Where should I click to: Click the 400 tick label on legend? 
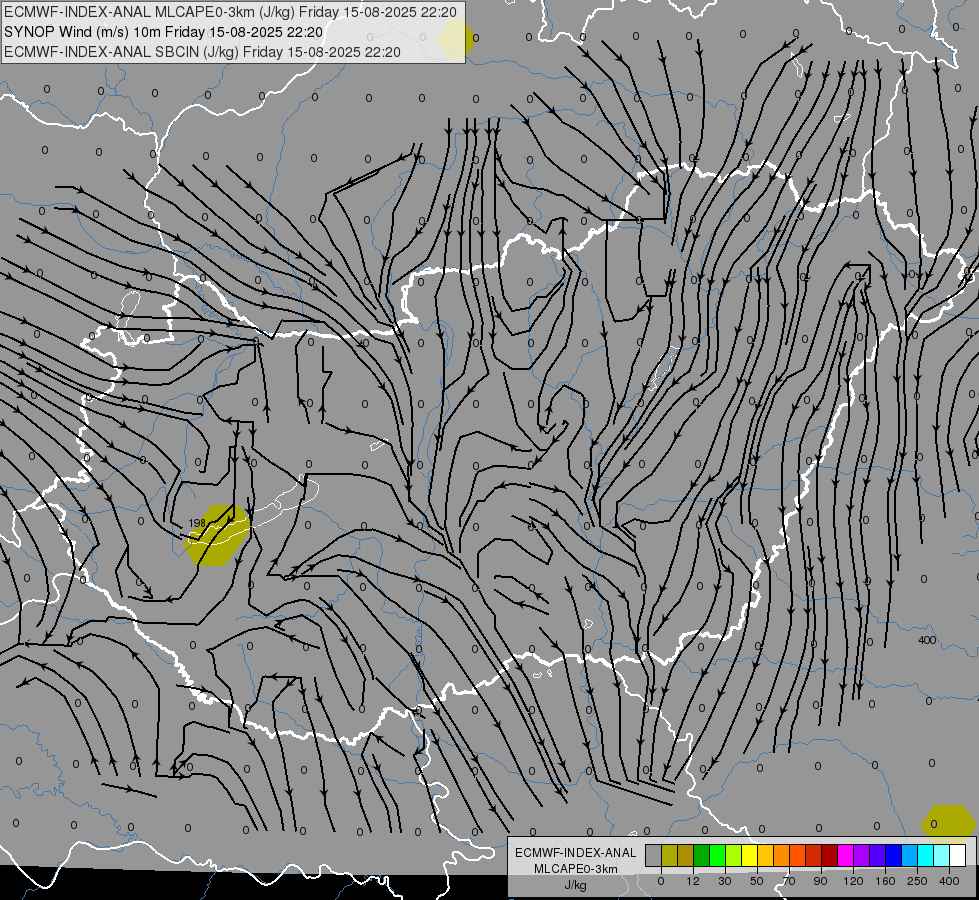949,881
